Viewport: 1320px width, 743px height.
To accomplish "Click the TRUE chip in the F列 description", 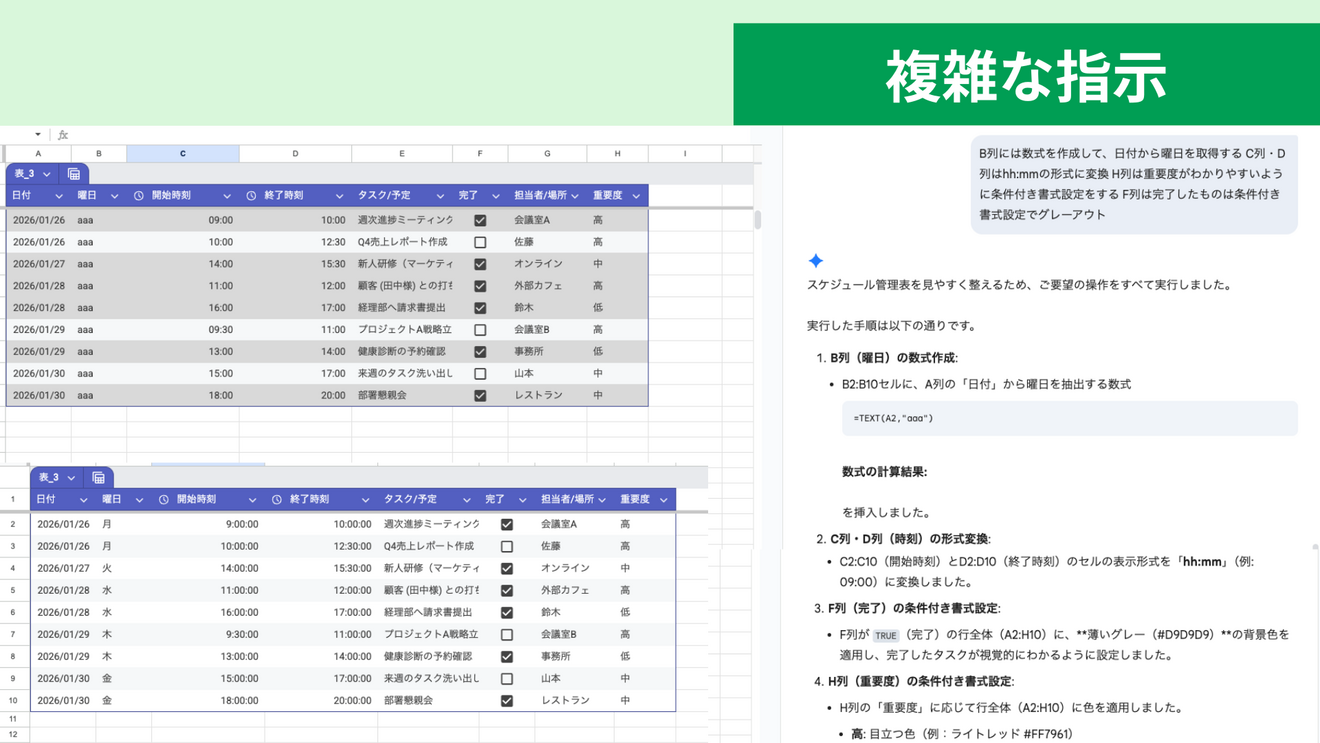I will coord(886,635).
